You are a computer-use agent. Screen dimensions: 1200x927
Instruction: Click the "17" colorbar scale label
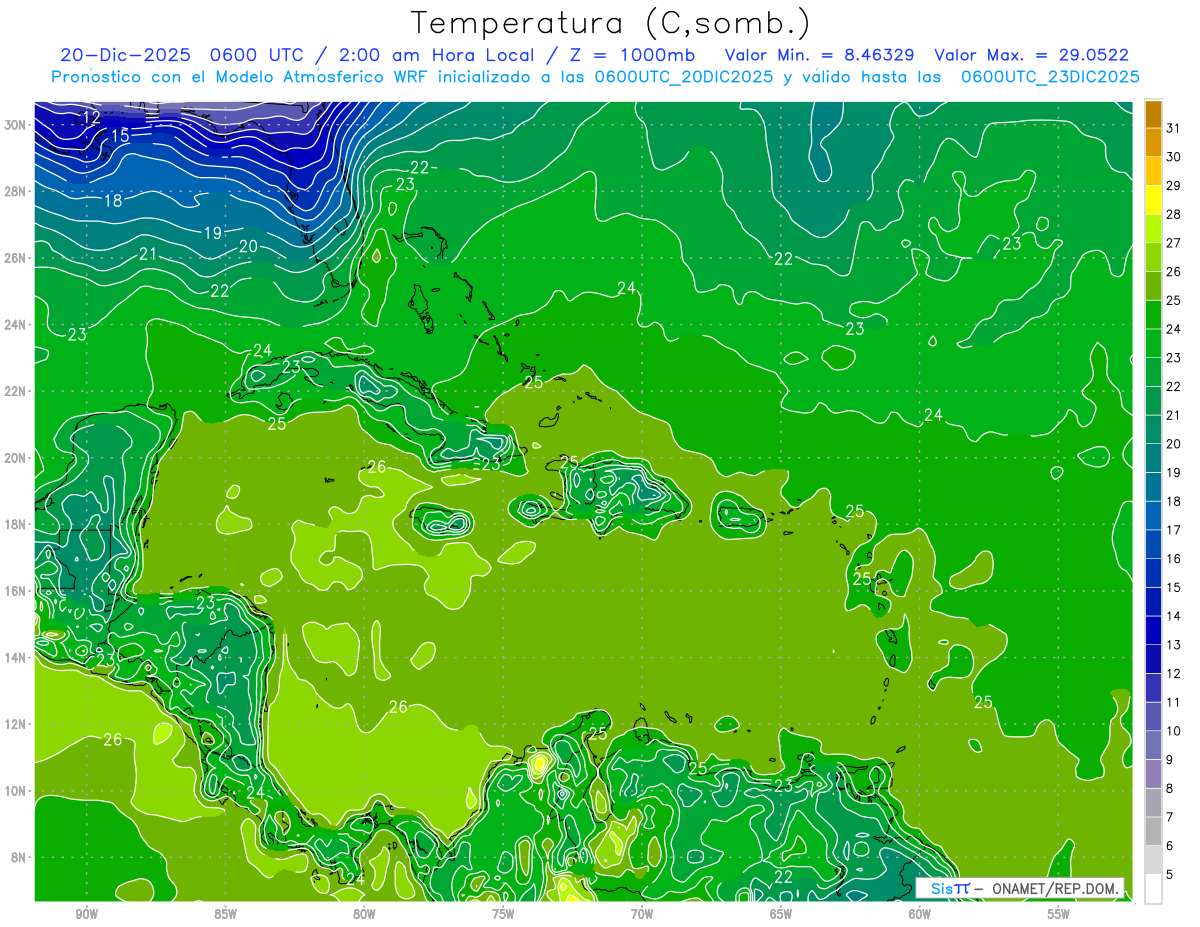(1174, 530)
